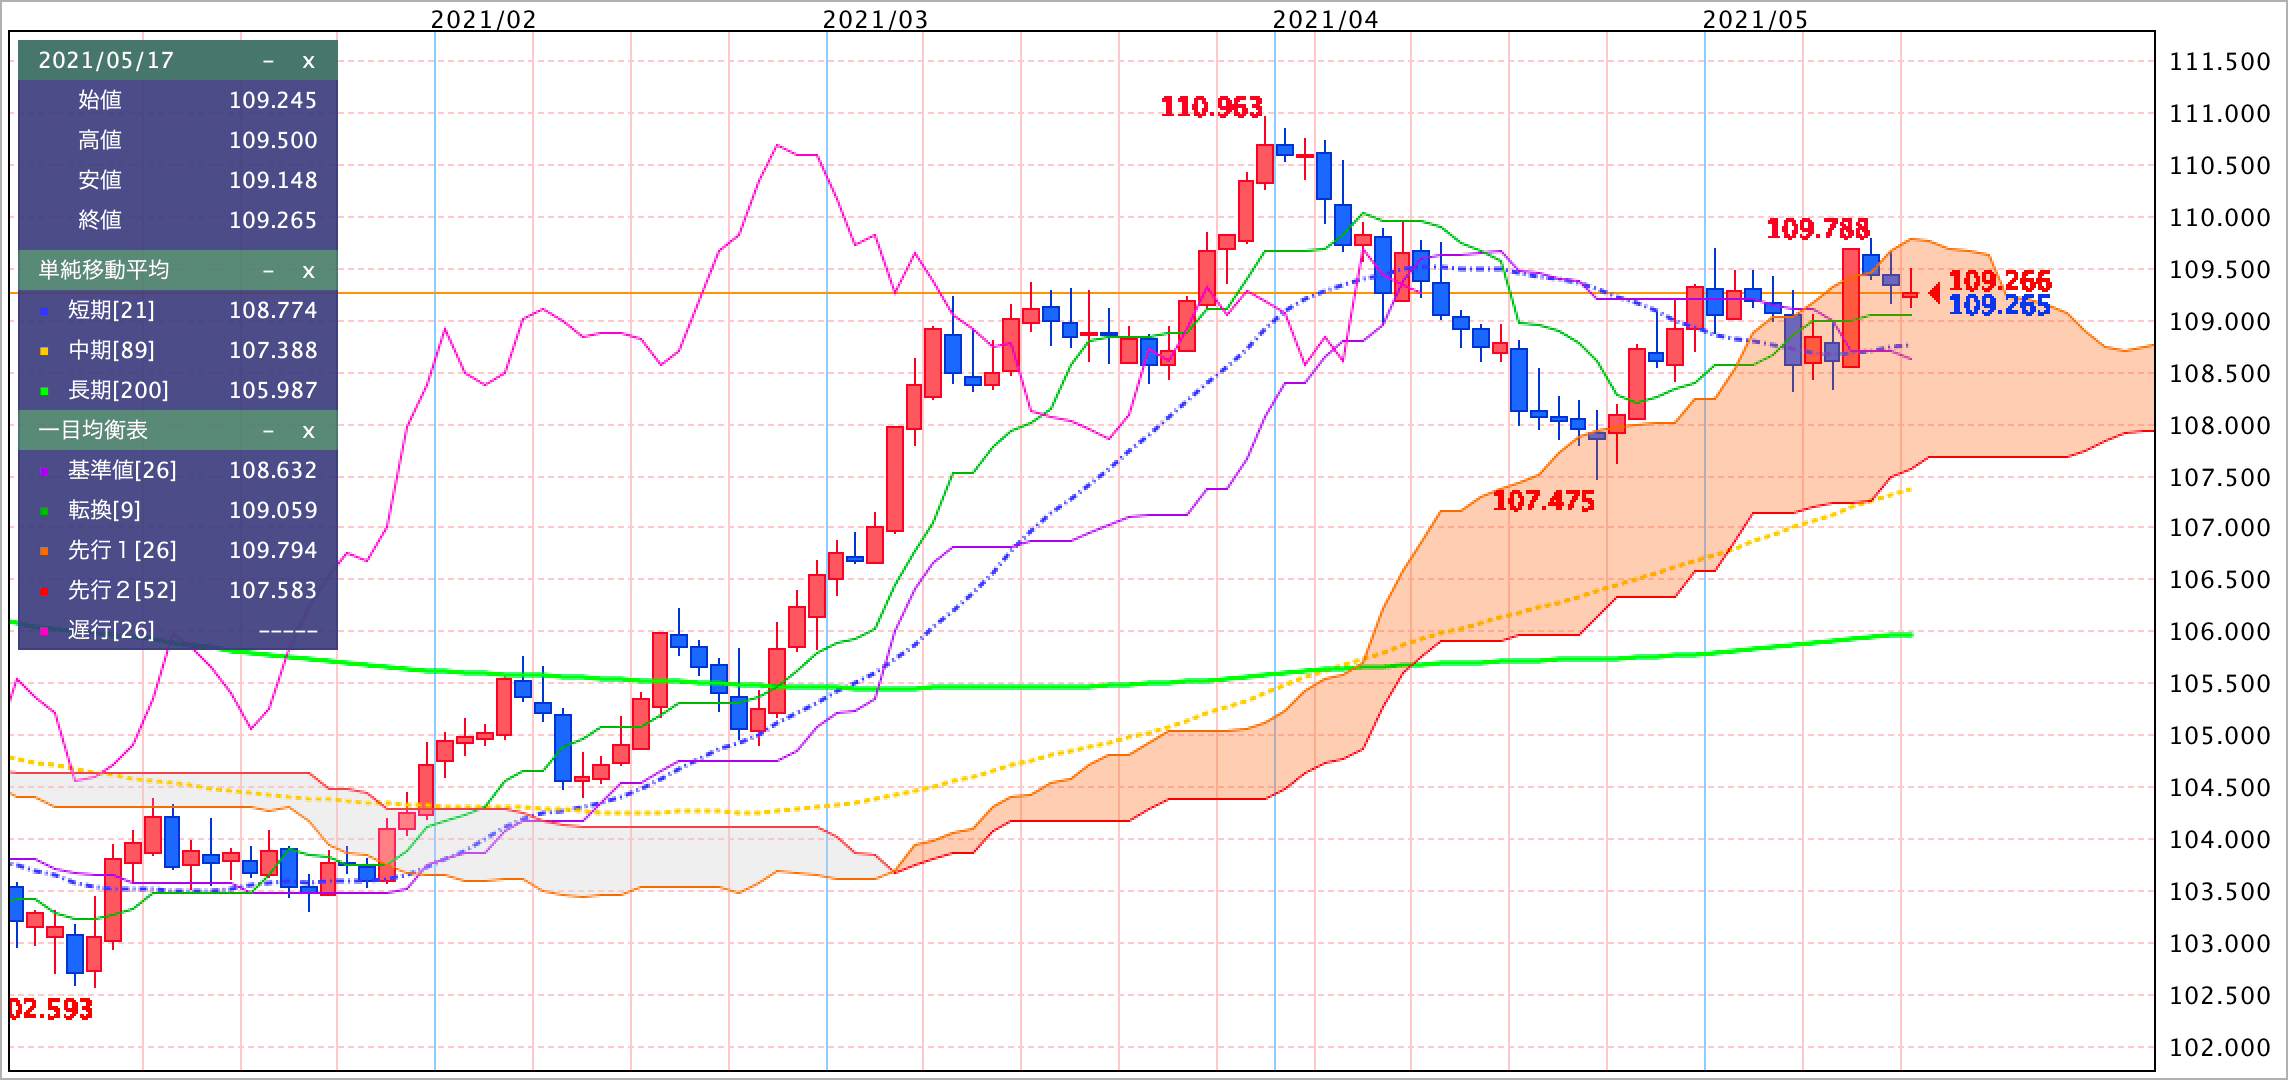Click the 転換[9] value 109.059
The width and height of the screenshot is (2288, 1080).
click(273, 510)
